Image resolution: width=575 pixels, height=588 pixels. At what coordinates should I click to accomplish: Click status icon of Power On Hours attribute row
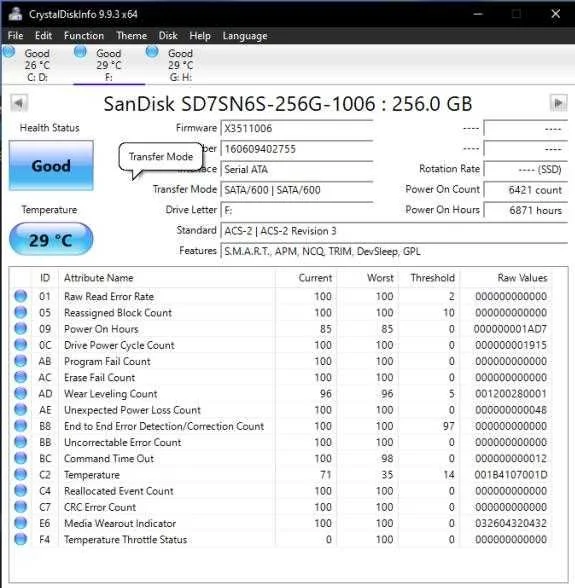(x=21, y=328)
